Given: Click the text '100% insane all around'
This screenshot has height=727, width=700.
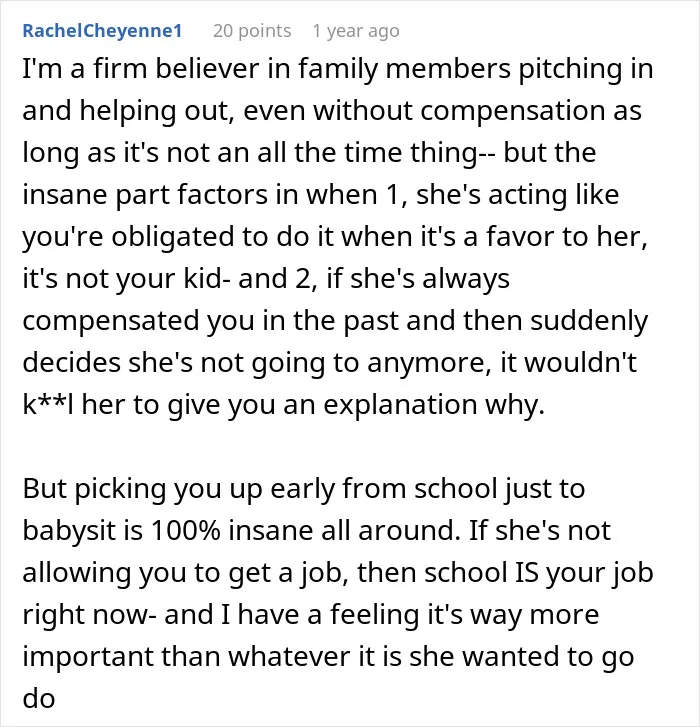Looking at the screenshot, I should pyautogui.click(x=302, y=530).
